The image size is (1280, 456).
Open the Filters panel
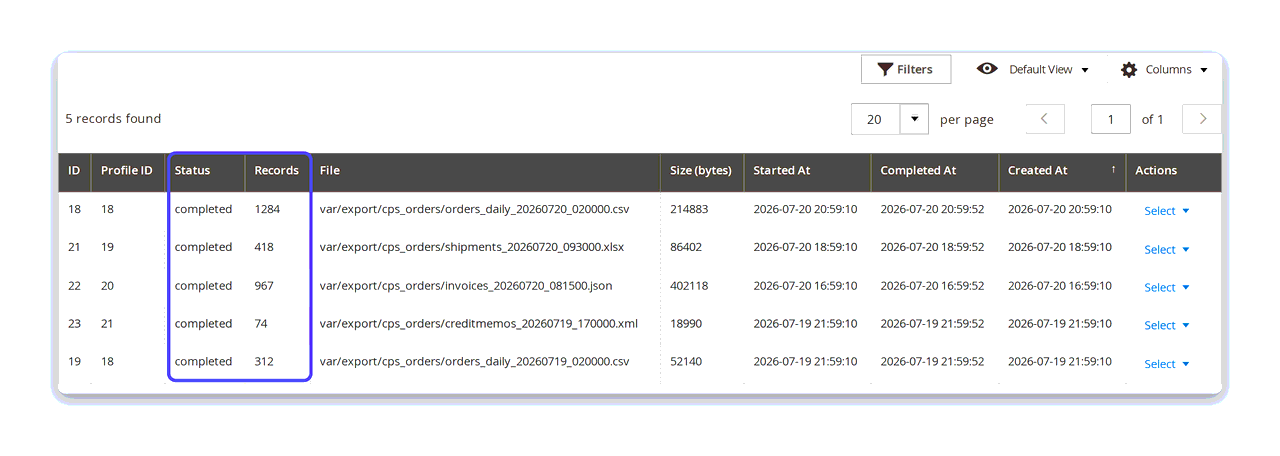[906, 69]
